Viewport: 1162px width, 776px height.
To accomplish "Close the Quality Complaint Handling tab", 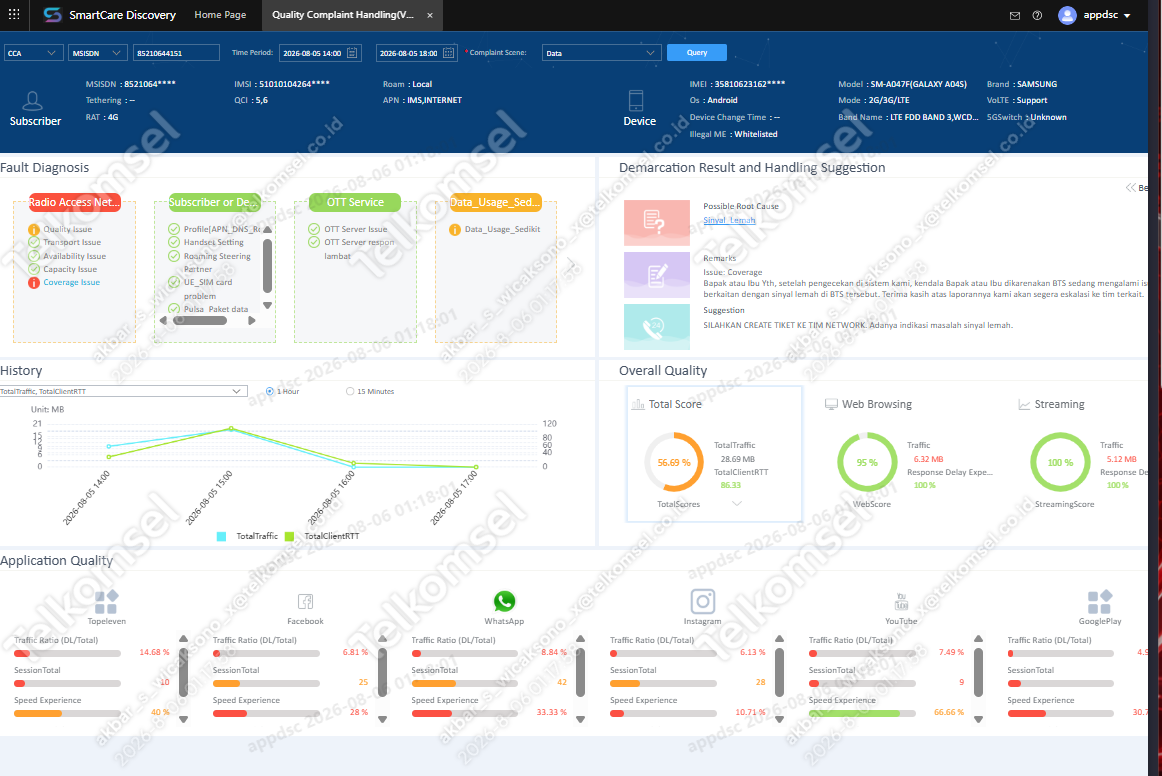I will pyautogui.click(x=430, y=15).
